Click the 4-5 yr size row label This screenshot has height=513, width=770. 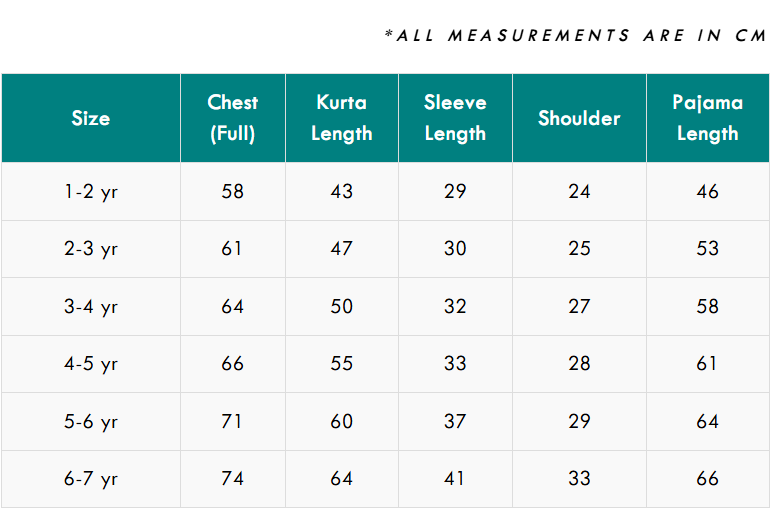click(91, 364)
